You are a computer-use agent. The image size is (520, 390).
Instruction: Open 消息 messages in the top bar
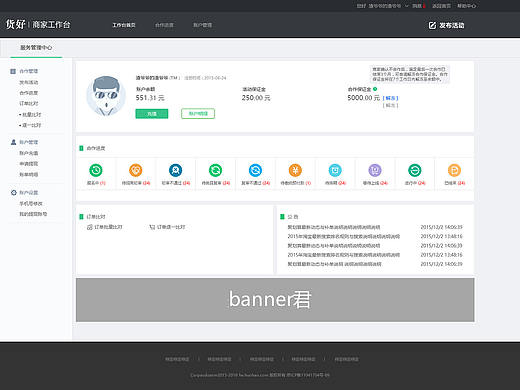417,6
